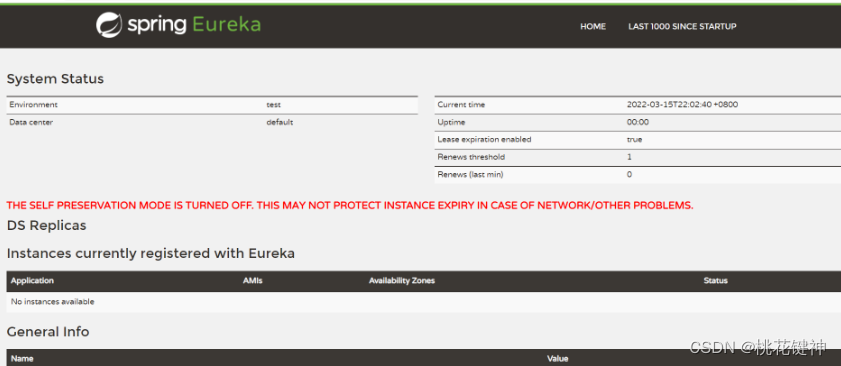Click the uptime value 00:00
Image resolution: width=841 pixels, height=366 pixels.
tap(638, 122)
